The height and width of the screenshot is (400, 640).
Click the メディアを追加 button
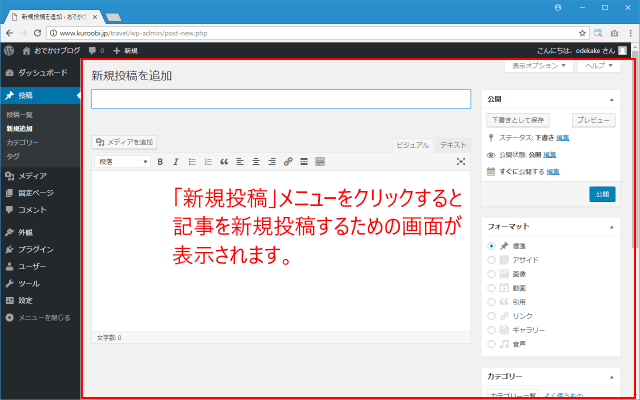124,142
